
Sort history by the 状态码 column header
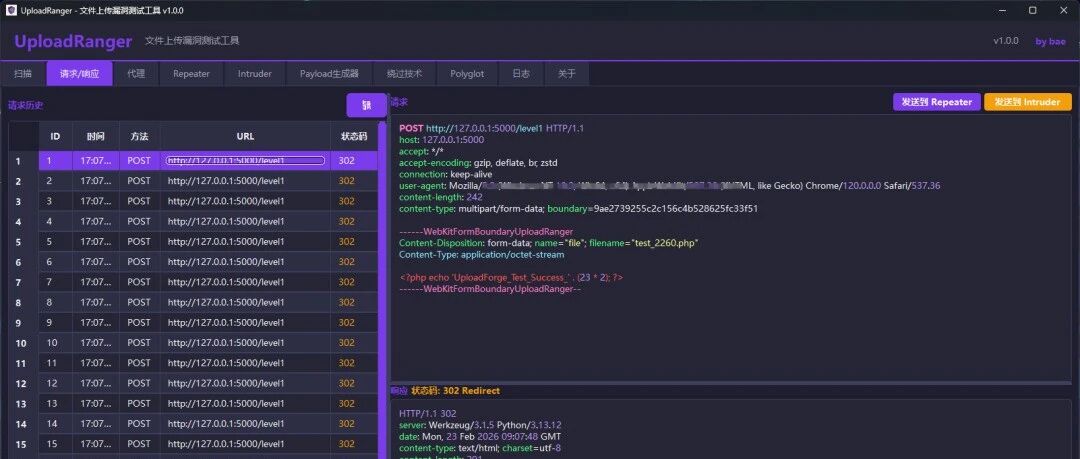tap(354, 136)
